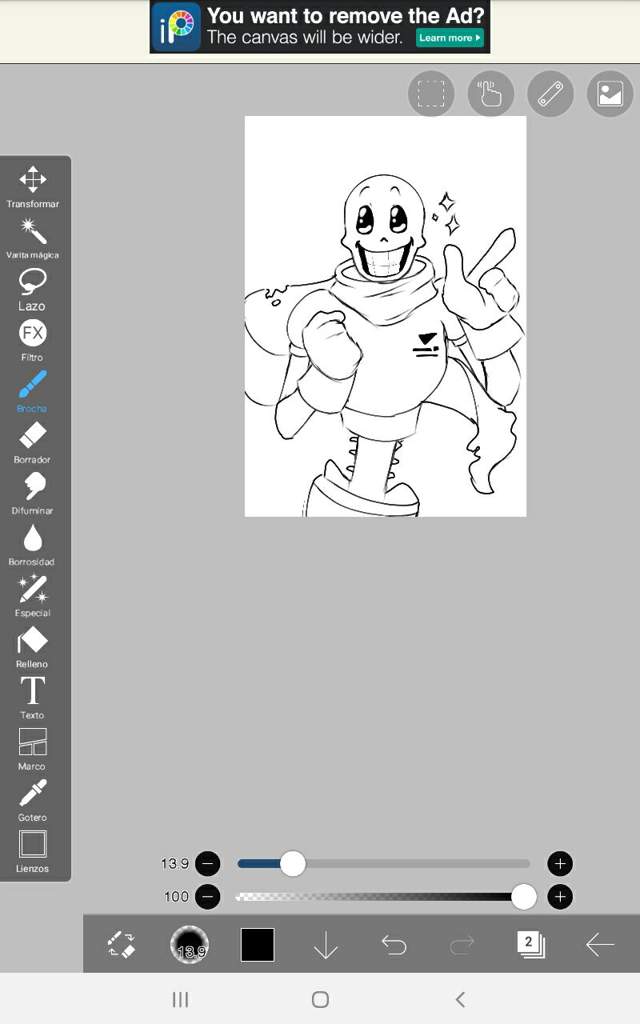Select the Relleno fill tool
This screenshot has width=640, height=1024.
tap(33, 647)
